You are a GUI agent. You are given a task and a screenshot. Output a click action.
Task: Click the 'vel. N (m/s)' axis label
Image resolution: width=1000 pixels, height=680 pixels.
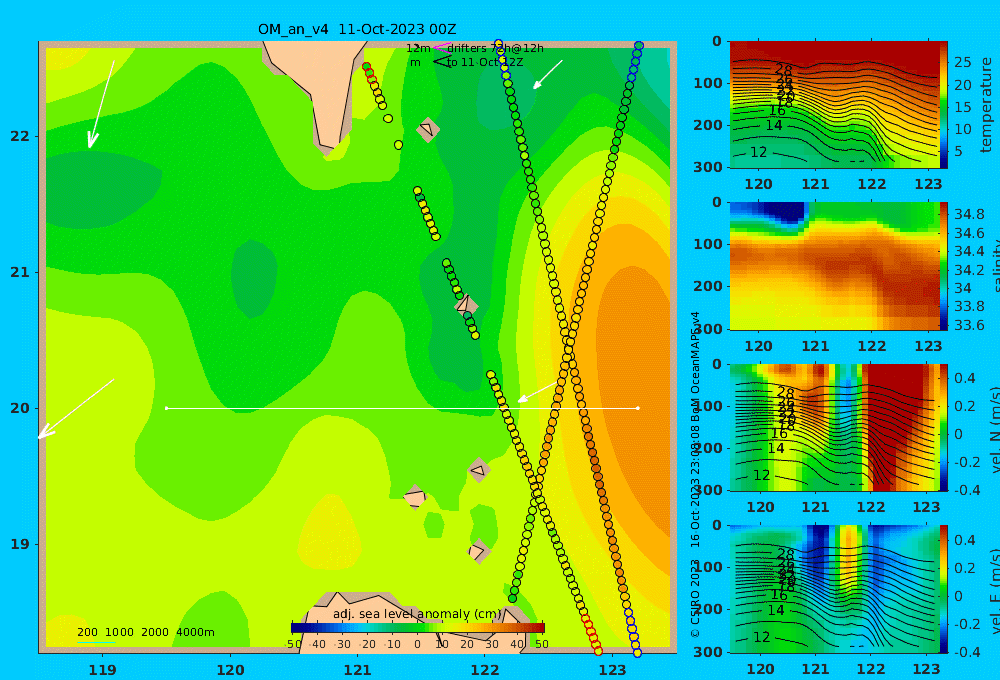[995, 429]
